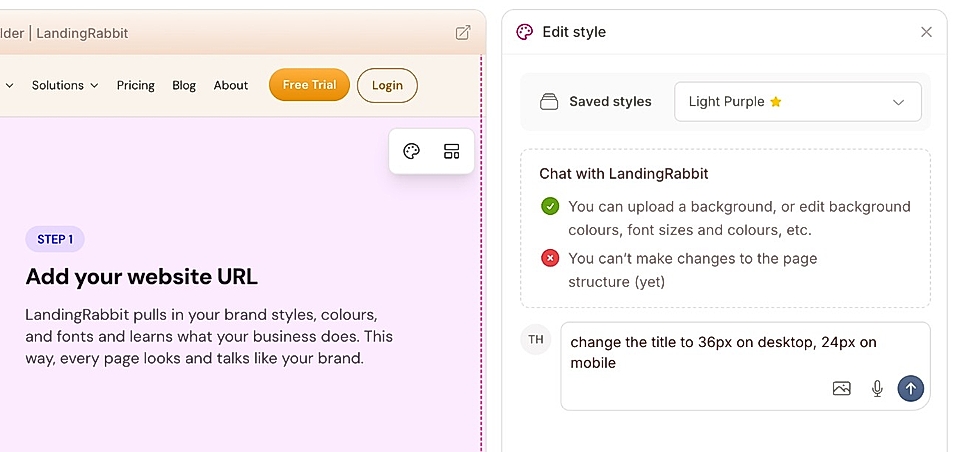Click the Saved styles label

[x=610, y=102]
